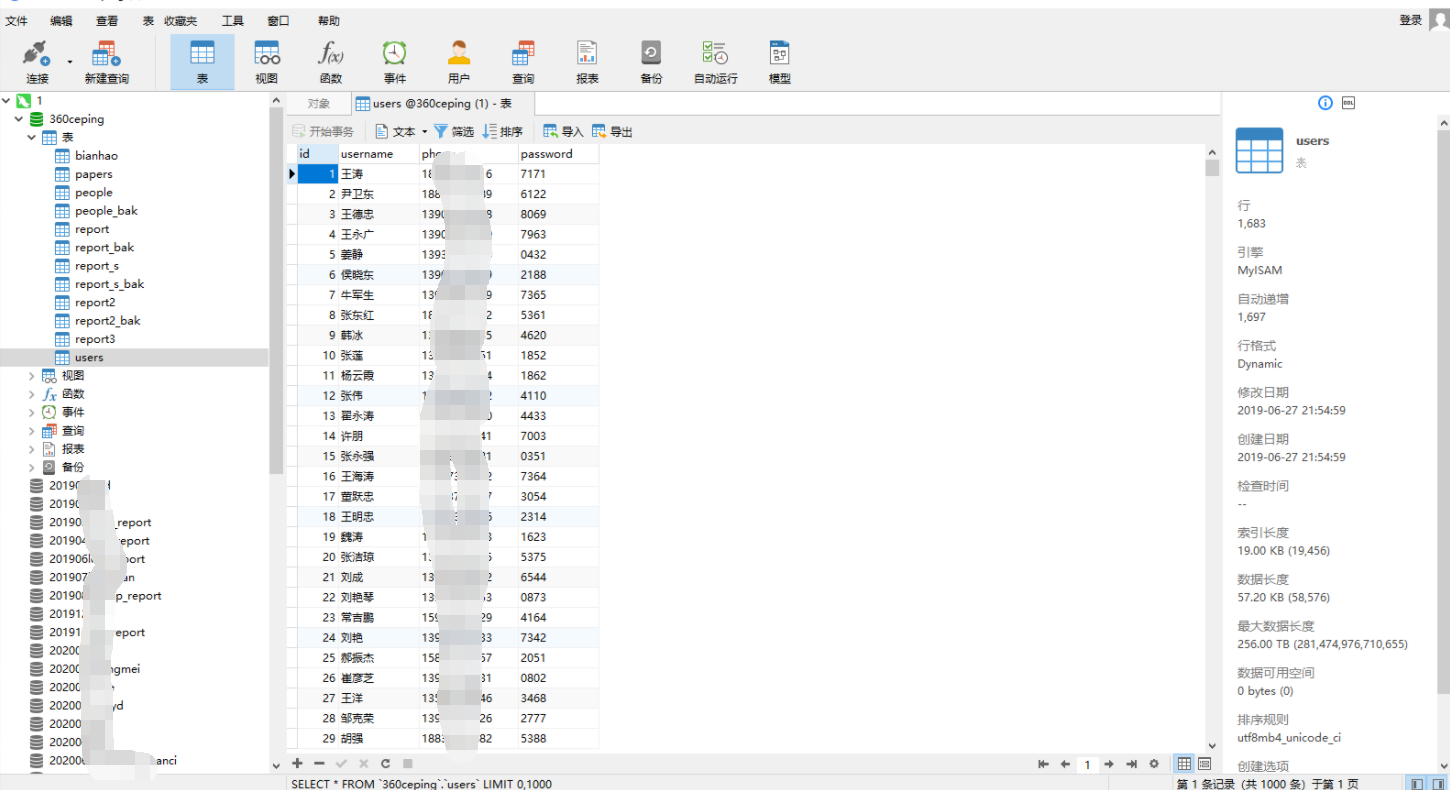Go to the next page of records
Image resolution: width=1450 pixels, height=790 pixels.
[x=1109, y=764]
